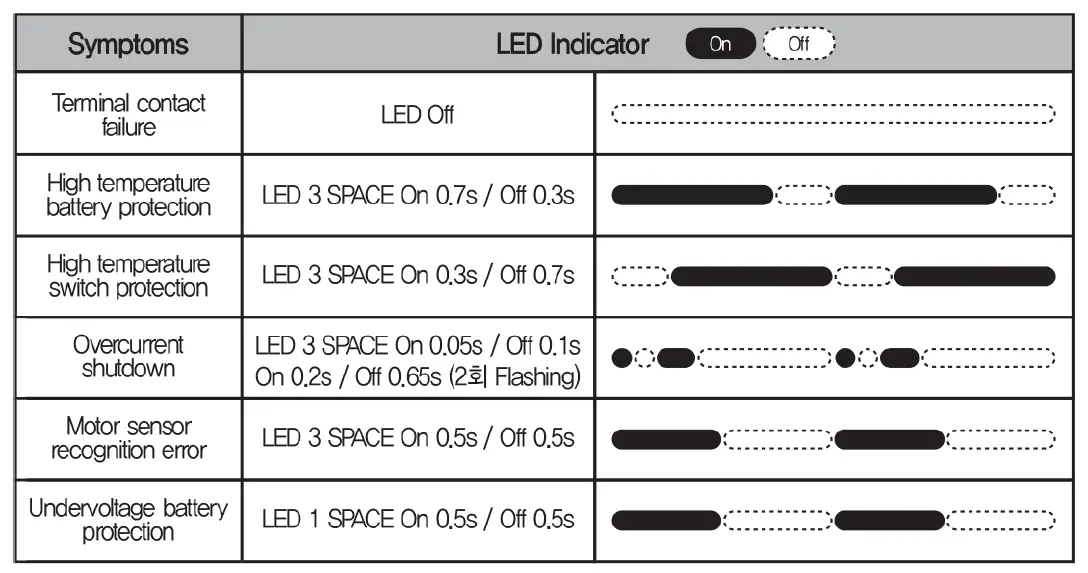Image resolution: width=1088 pixels, height=573 pixels.
Task: Select the Overcurrent shutdown label
Action: click(128, 357)
